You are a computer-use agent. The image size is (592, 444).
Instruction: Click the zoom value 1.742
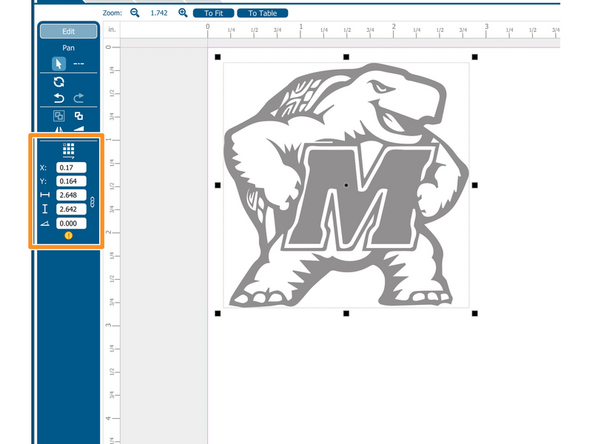click(x=159, y=13)
